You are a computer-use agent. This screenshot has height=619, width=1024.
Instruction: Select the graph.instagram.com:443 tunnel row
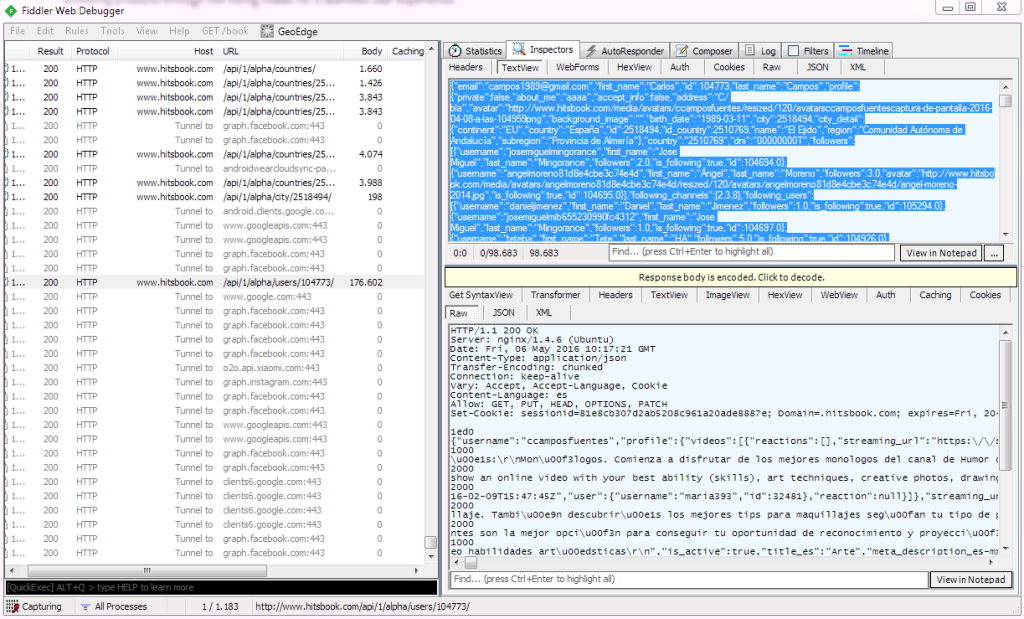pos(216,382)
